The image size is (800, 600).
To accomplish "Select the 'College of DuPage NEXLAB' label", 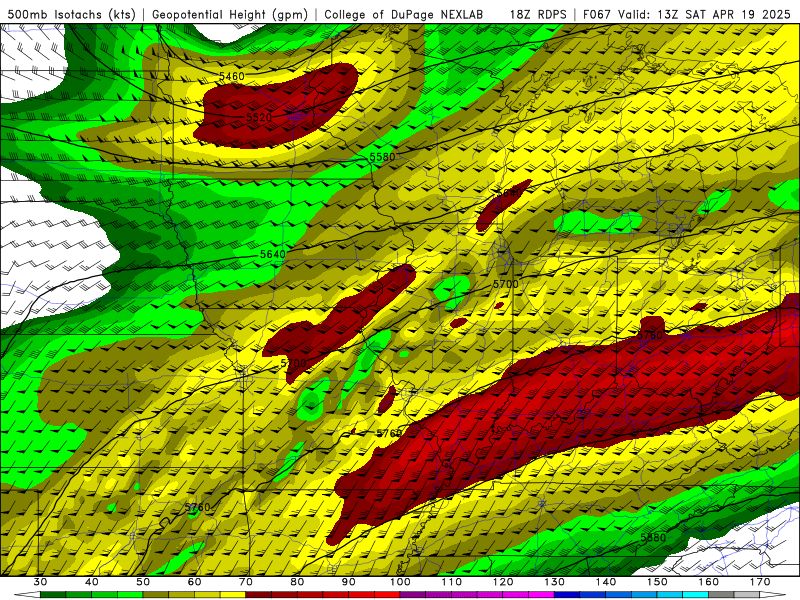I will tap(404, 14).
